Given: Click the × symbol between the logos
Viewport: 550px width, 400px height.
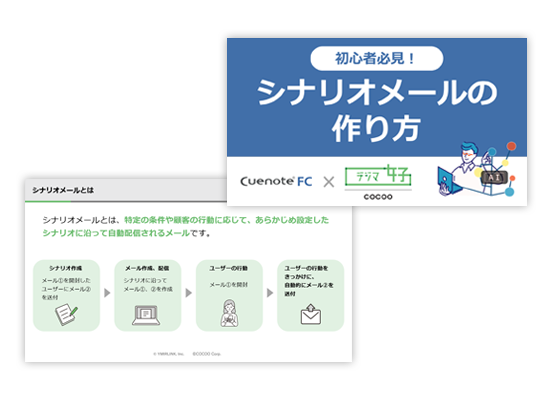Looking at the screenshot, I should click(329, 182).
